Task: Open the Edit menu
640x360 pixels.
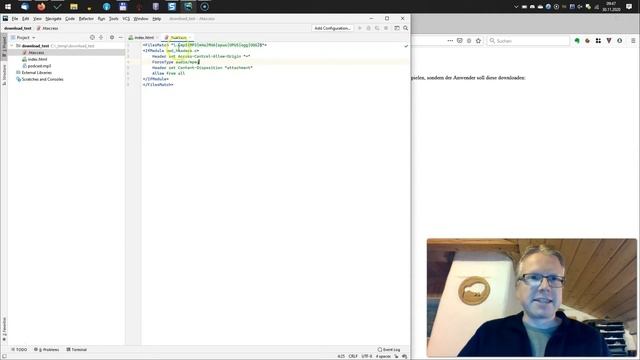Action: coord(25,19)
